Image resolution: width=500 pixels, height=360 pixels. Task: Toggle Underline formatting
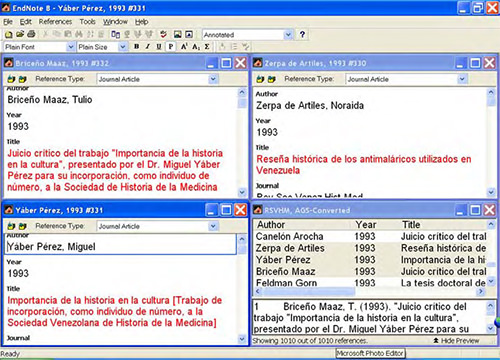(159, 47)
